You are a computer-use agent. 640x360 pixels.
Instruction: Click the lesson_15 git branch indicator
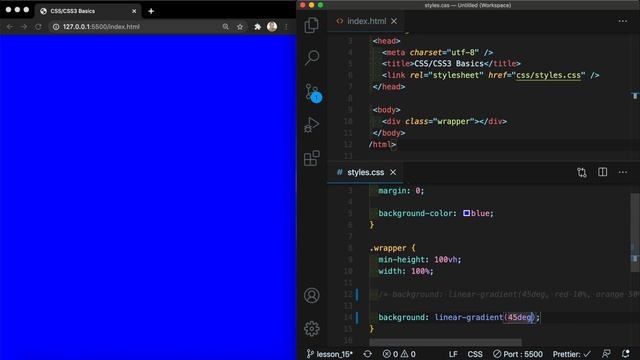click(x=329, y=354)
